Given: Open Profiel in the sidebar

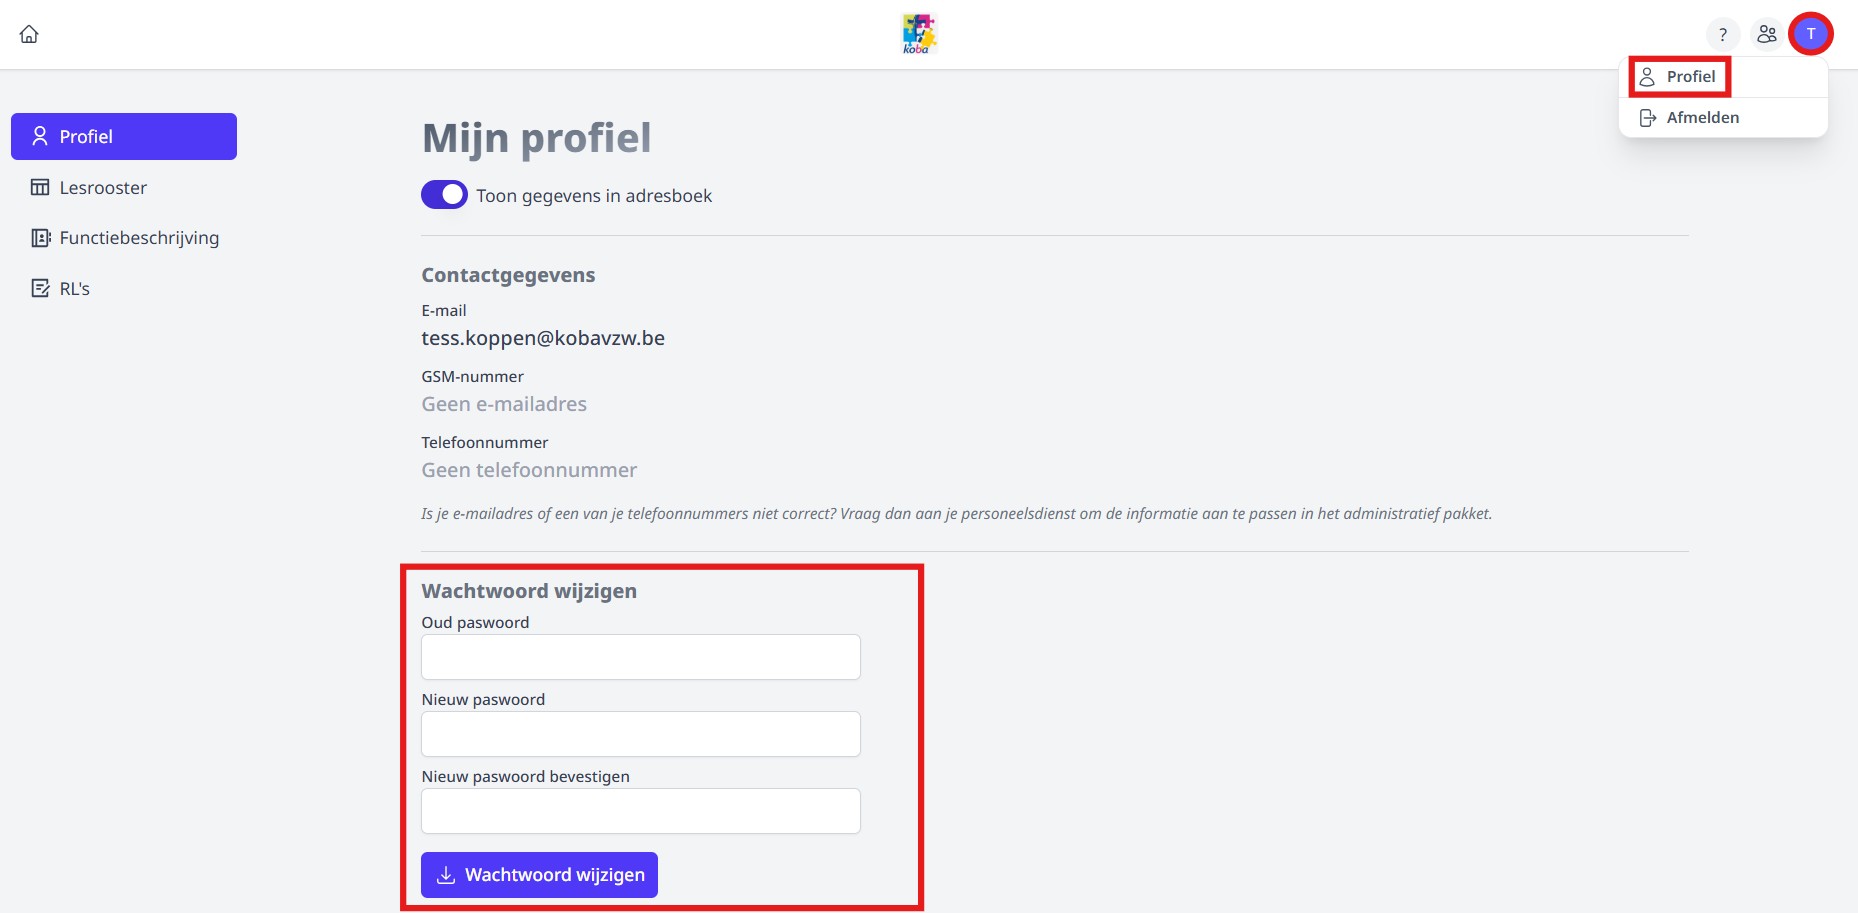Looking at the screenshot, I should click(x=124, y=137).
